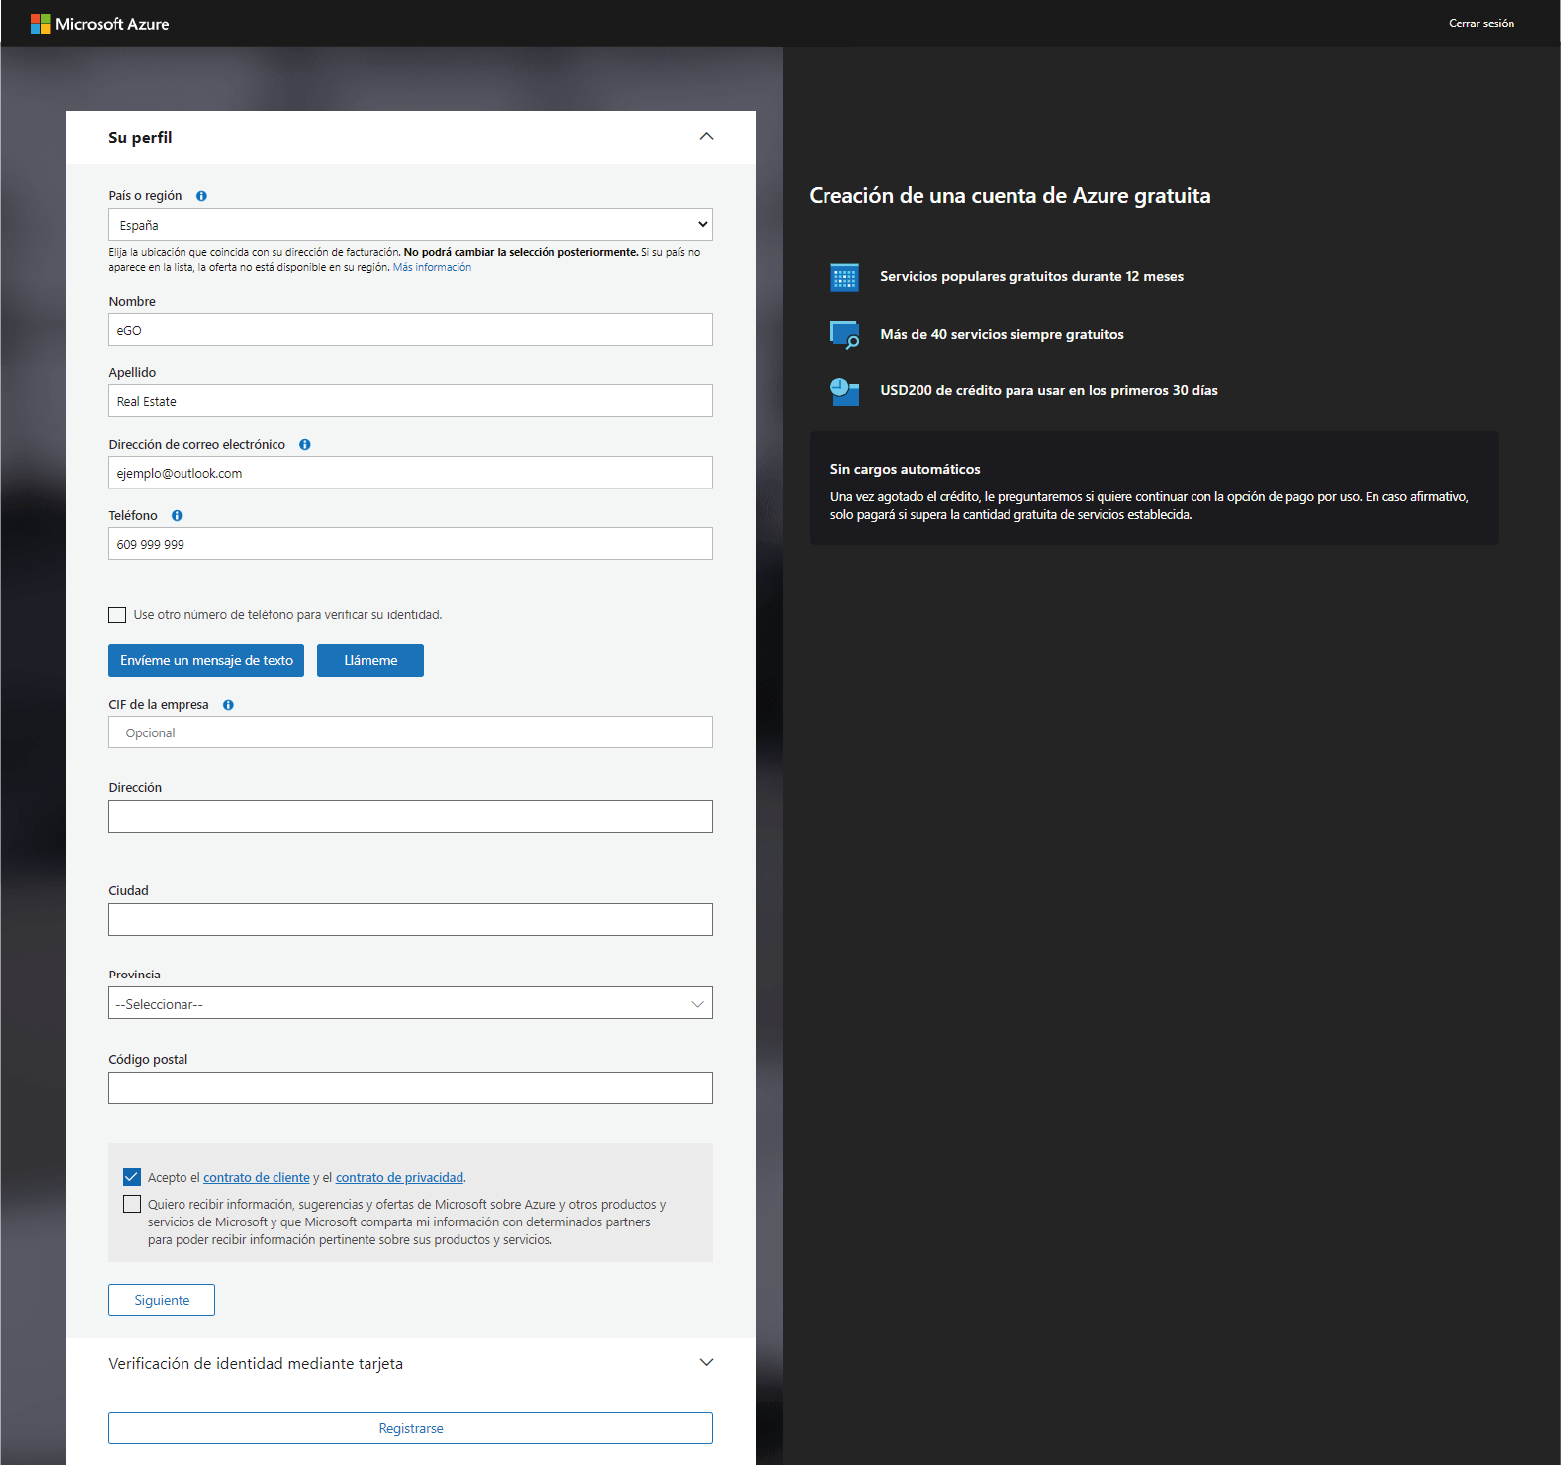This screenshot has width=1561, height=1466.
Task: Click info icon beside CIF de la empresa
Action: 228,705
